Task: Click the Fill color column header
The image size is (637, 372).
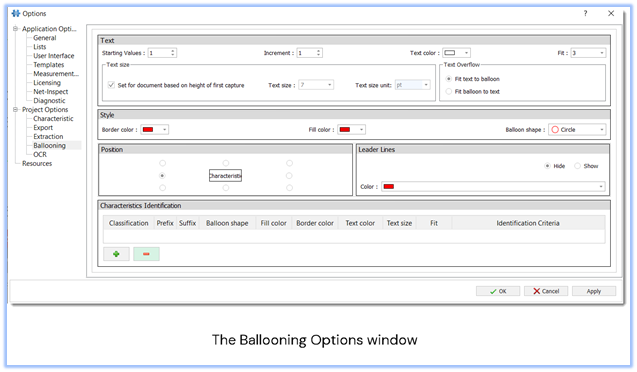Action: pos(273,223)
